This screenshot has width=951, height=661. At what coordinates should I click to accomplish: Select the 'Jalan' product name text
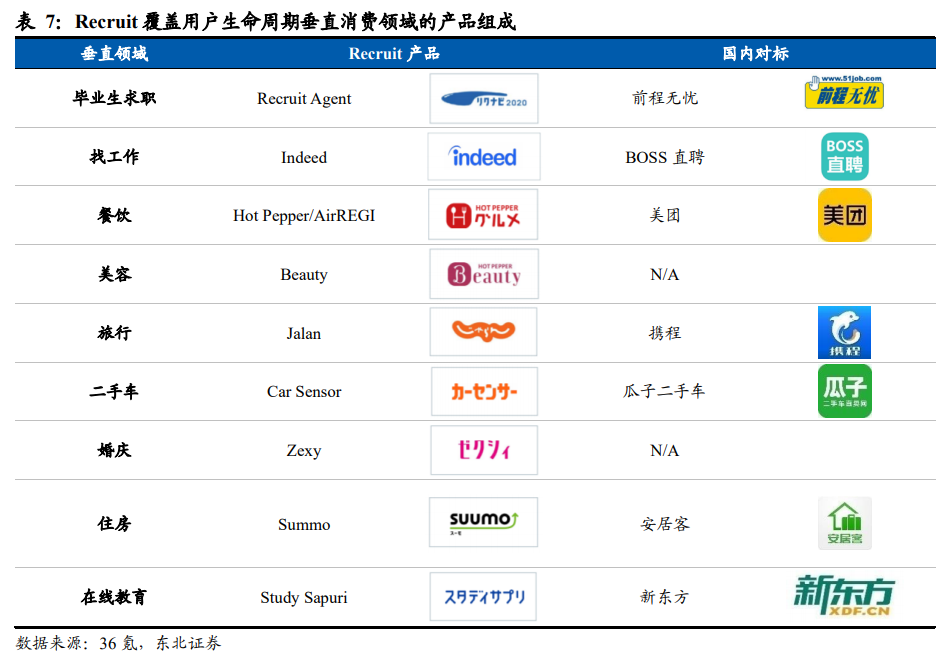coord(304,334)
